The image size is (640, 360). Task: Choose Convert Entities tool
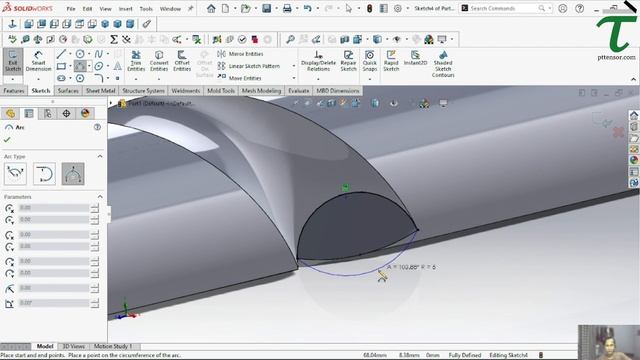tap(159, 61)
